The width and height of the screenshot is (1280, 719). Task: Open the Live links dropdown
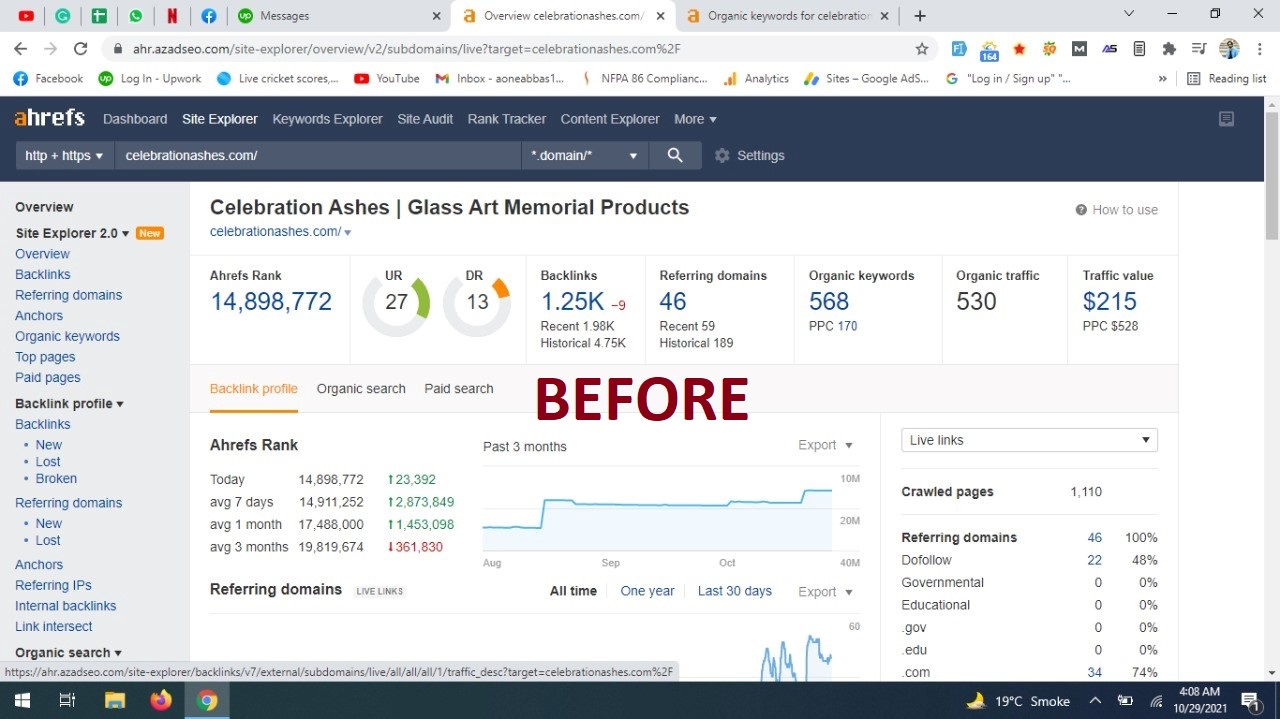click(x=1029, y=439)
